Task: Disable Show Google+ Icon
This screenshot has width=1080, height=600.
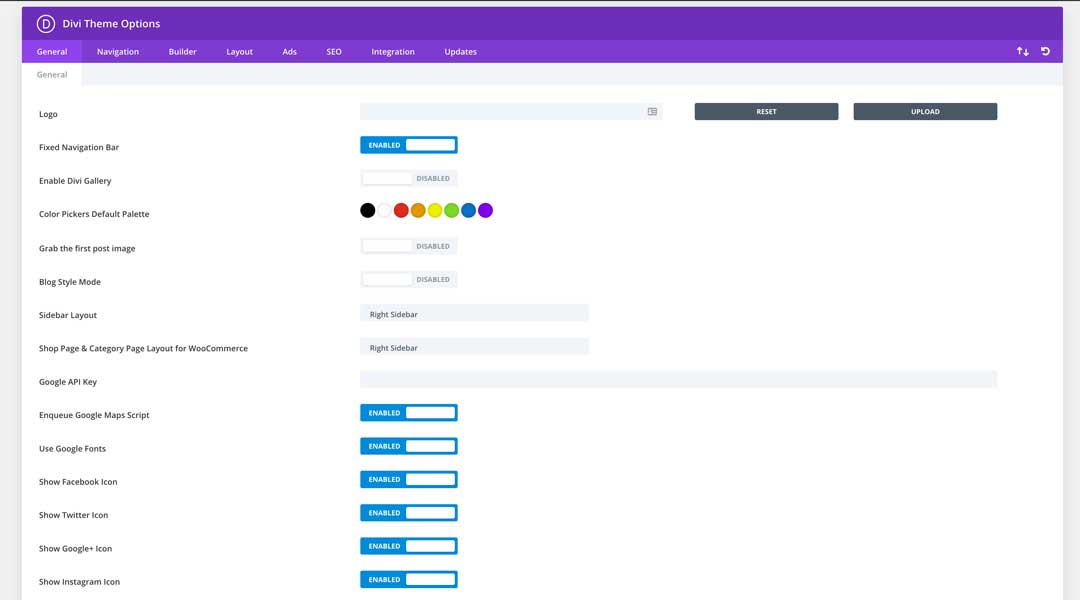Action: click(x=408, y=546)
